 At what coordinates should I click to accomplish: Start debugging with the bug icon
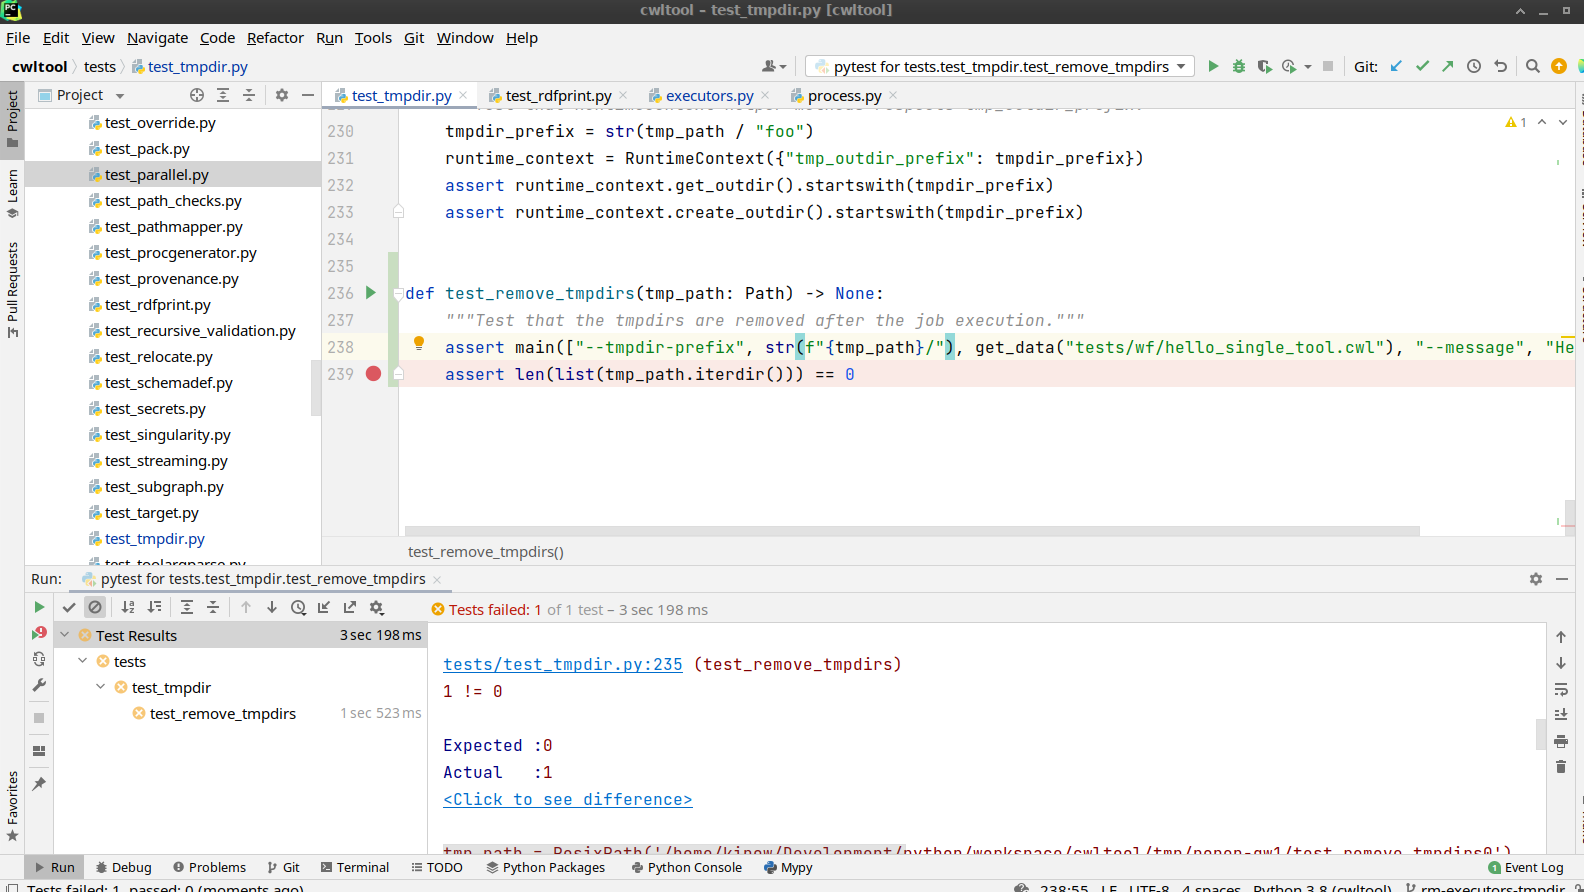(x=1239, y=66)
